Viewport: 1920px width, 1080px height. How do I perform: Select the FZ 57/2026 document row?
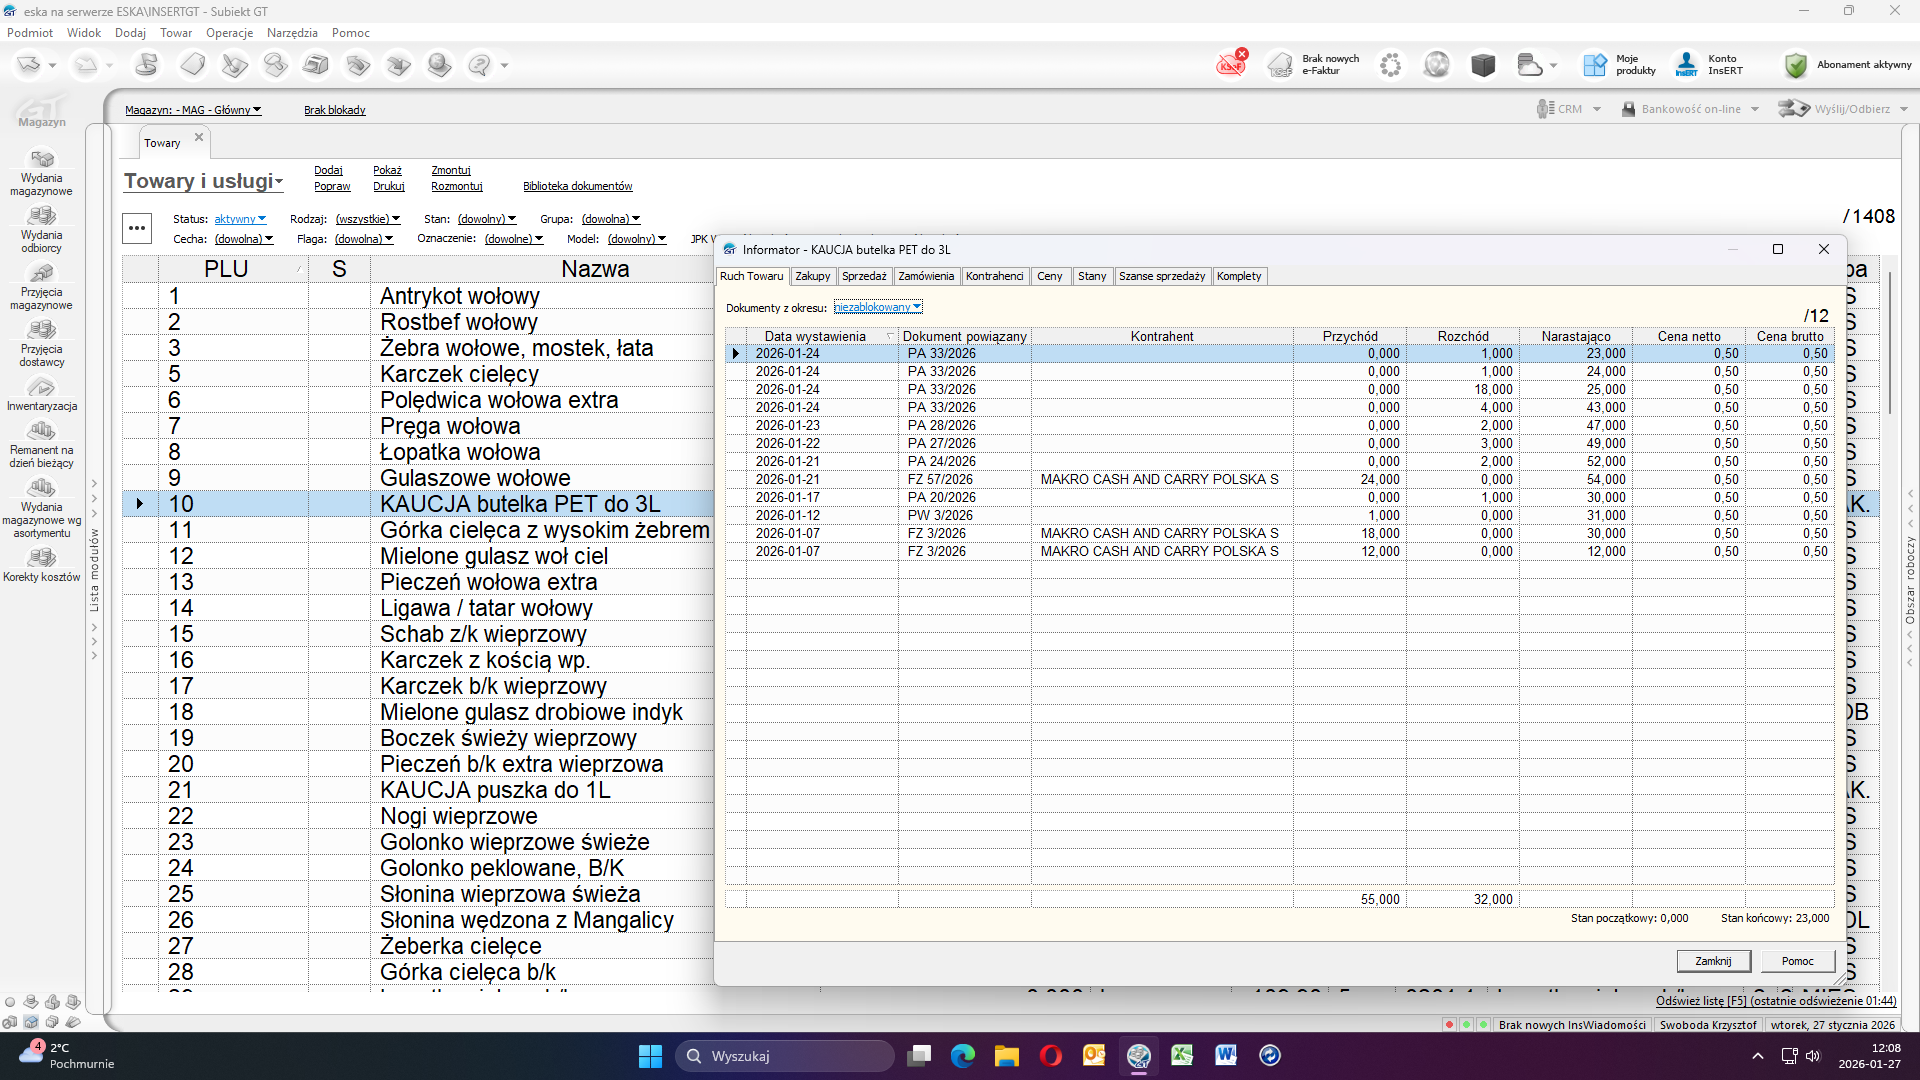[x=940, y=479]
